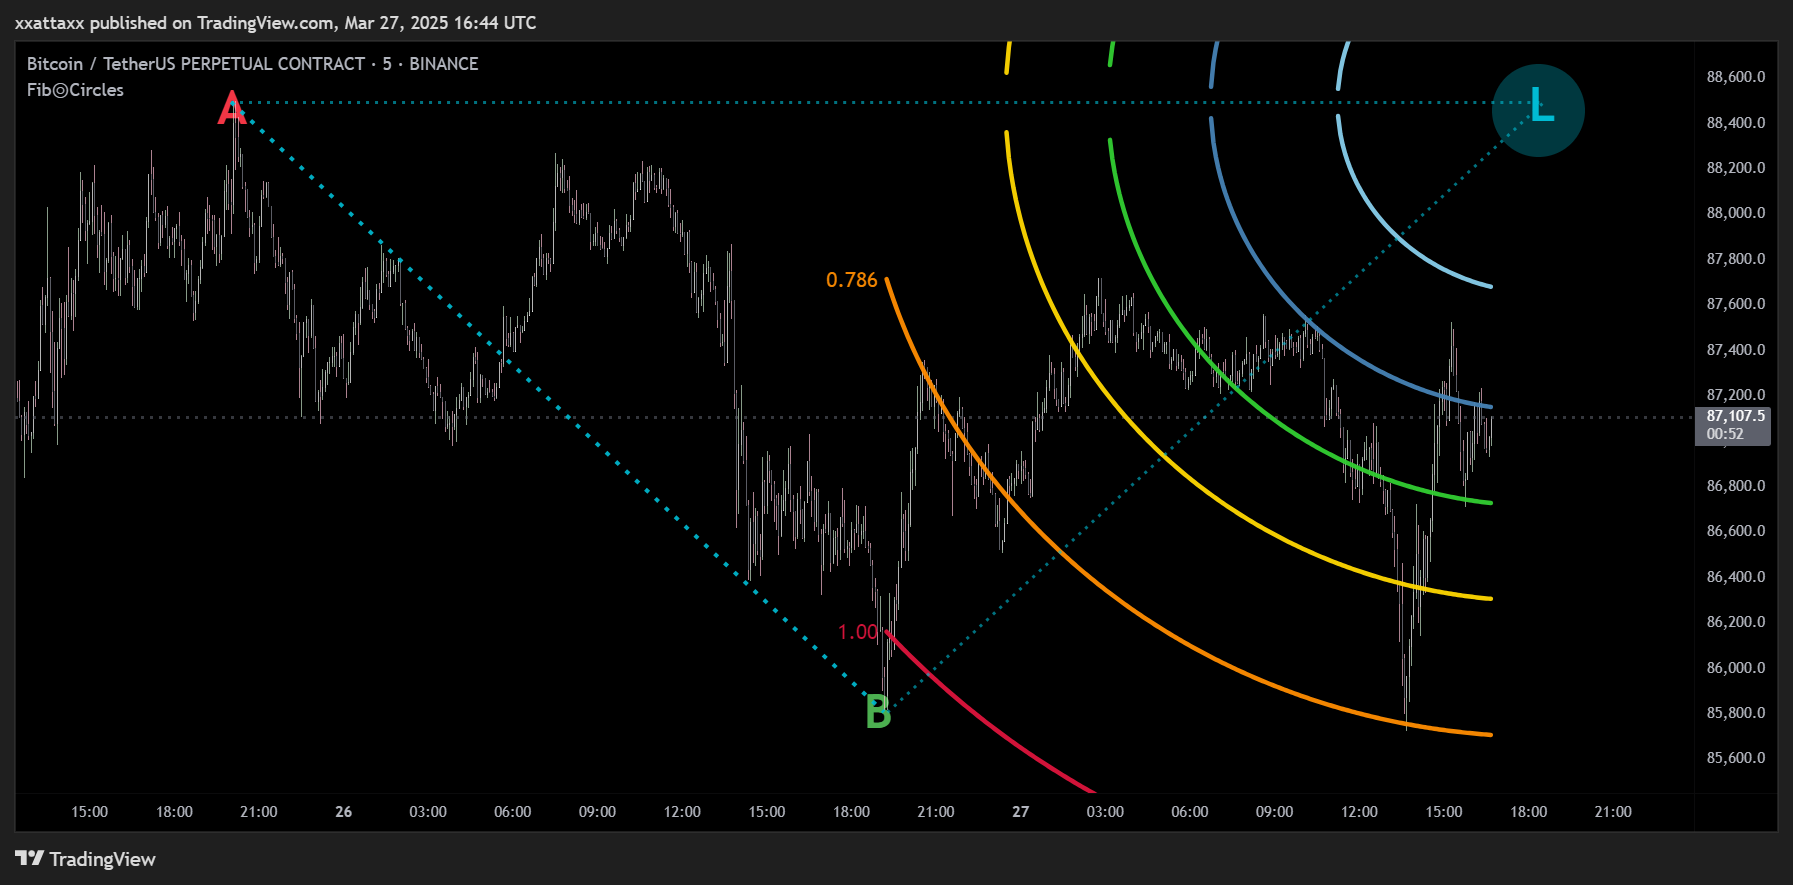Click the published-by header text at top

click(276, 22)
